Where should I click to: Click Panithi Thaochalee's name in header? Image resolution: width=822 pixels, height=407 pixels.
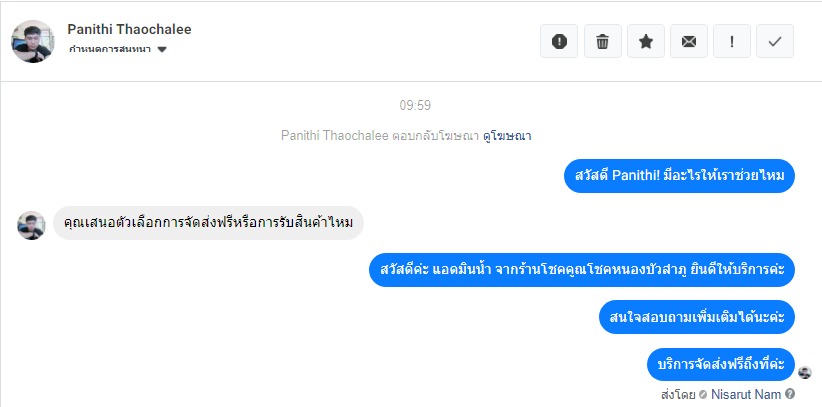(x=129, y=29)
